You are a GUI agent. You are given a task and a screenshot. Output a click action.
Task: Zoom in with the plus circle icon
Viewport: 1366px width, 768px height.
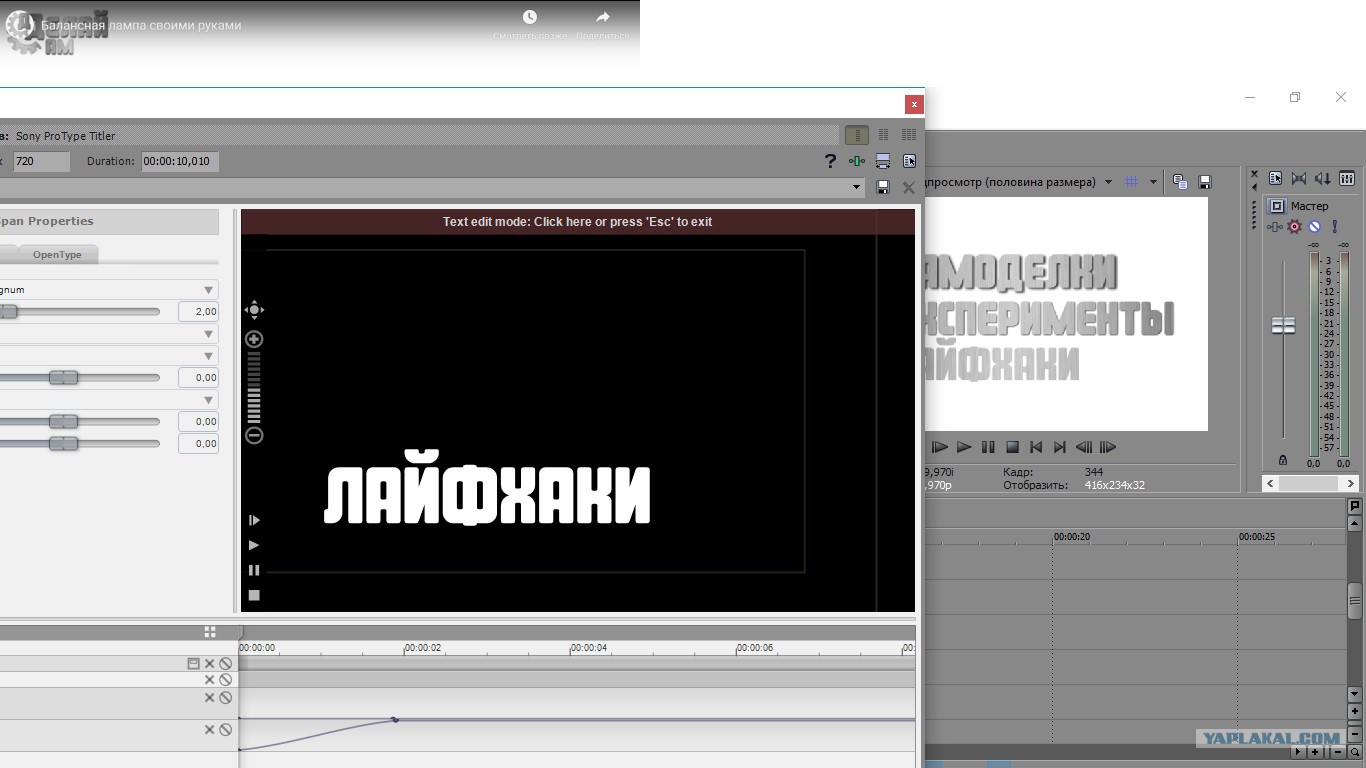254,339
